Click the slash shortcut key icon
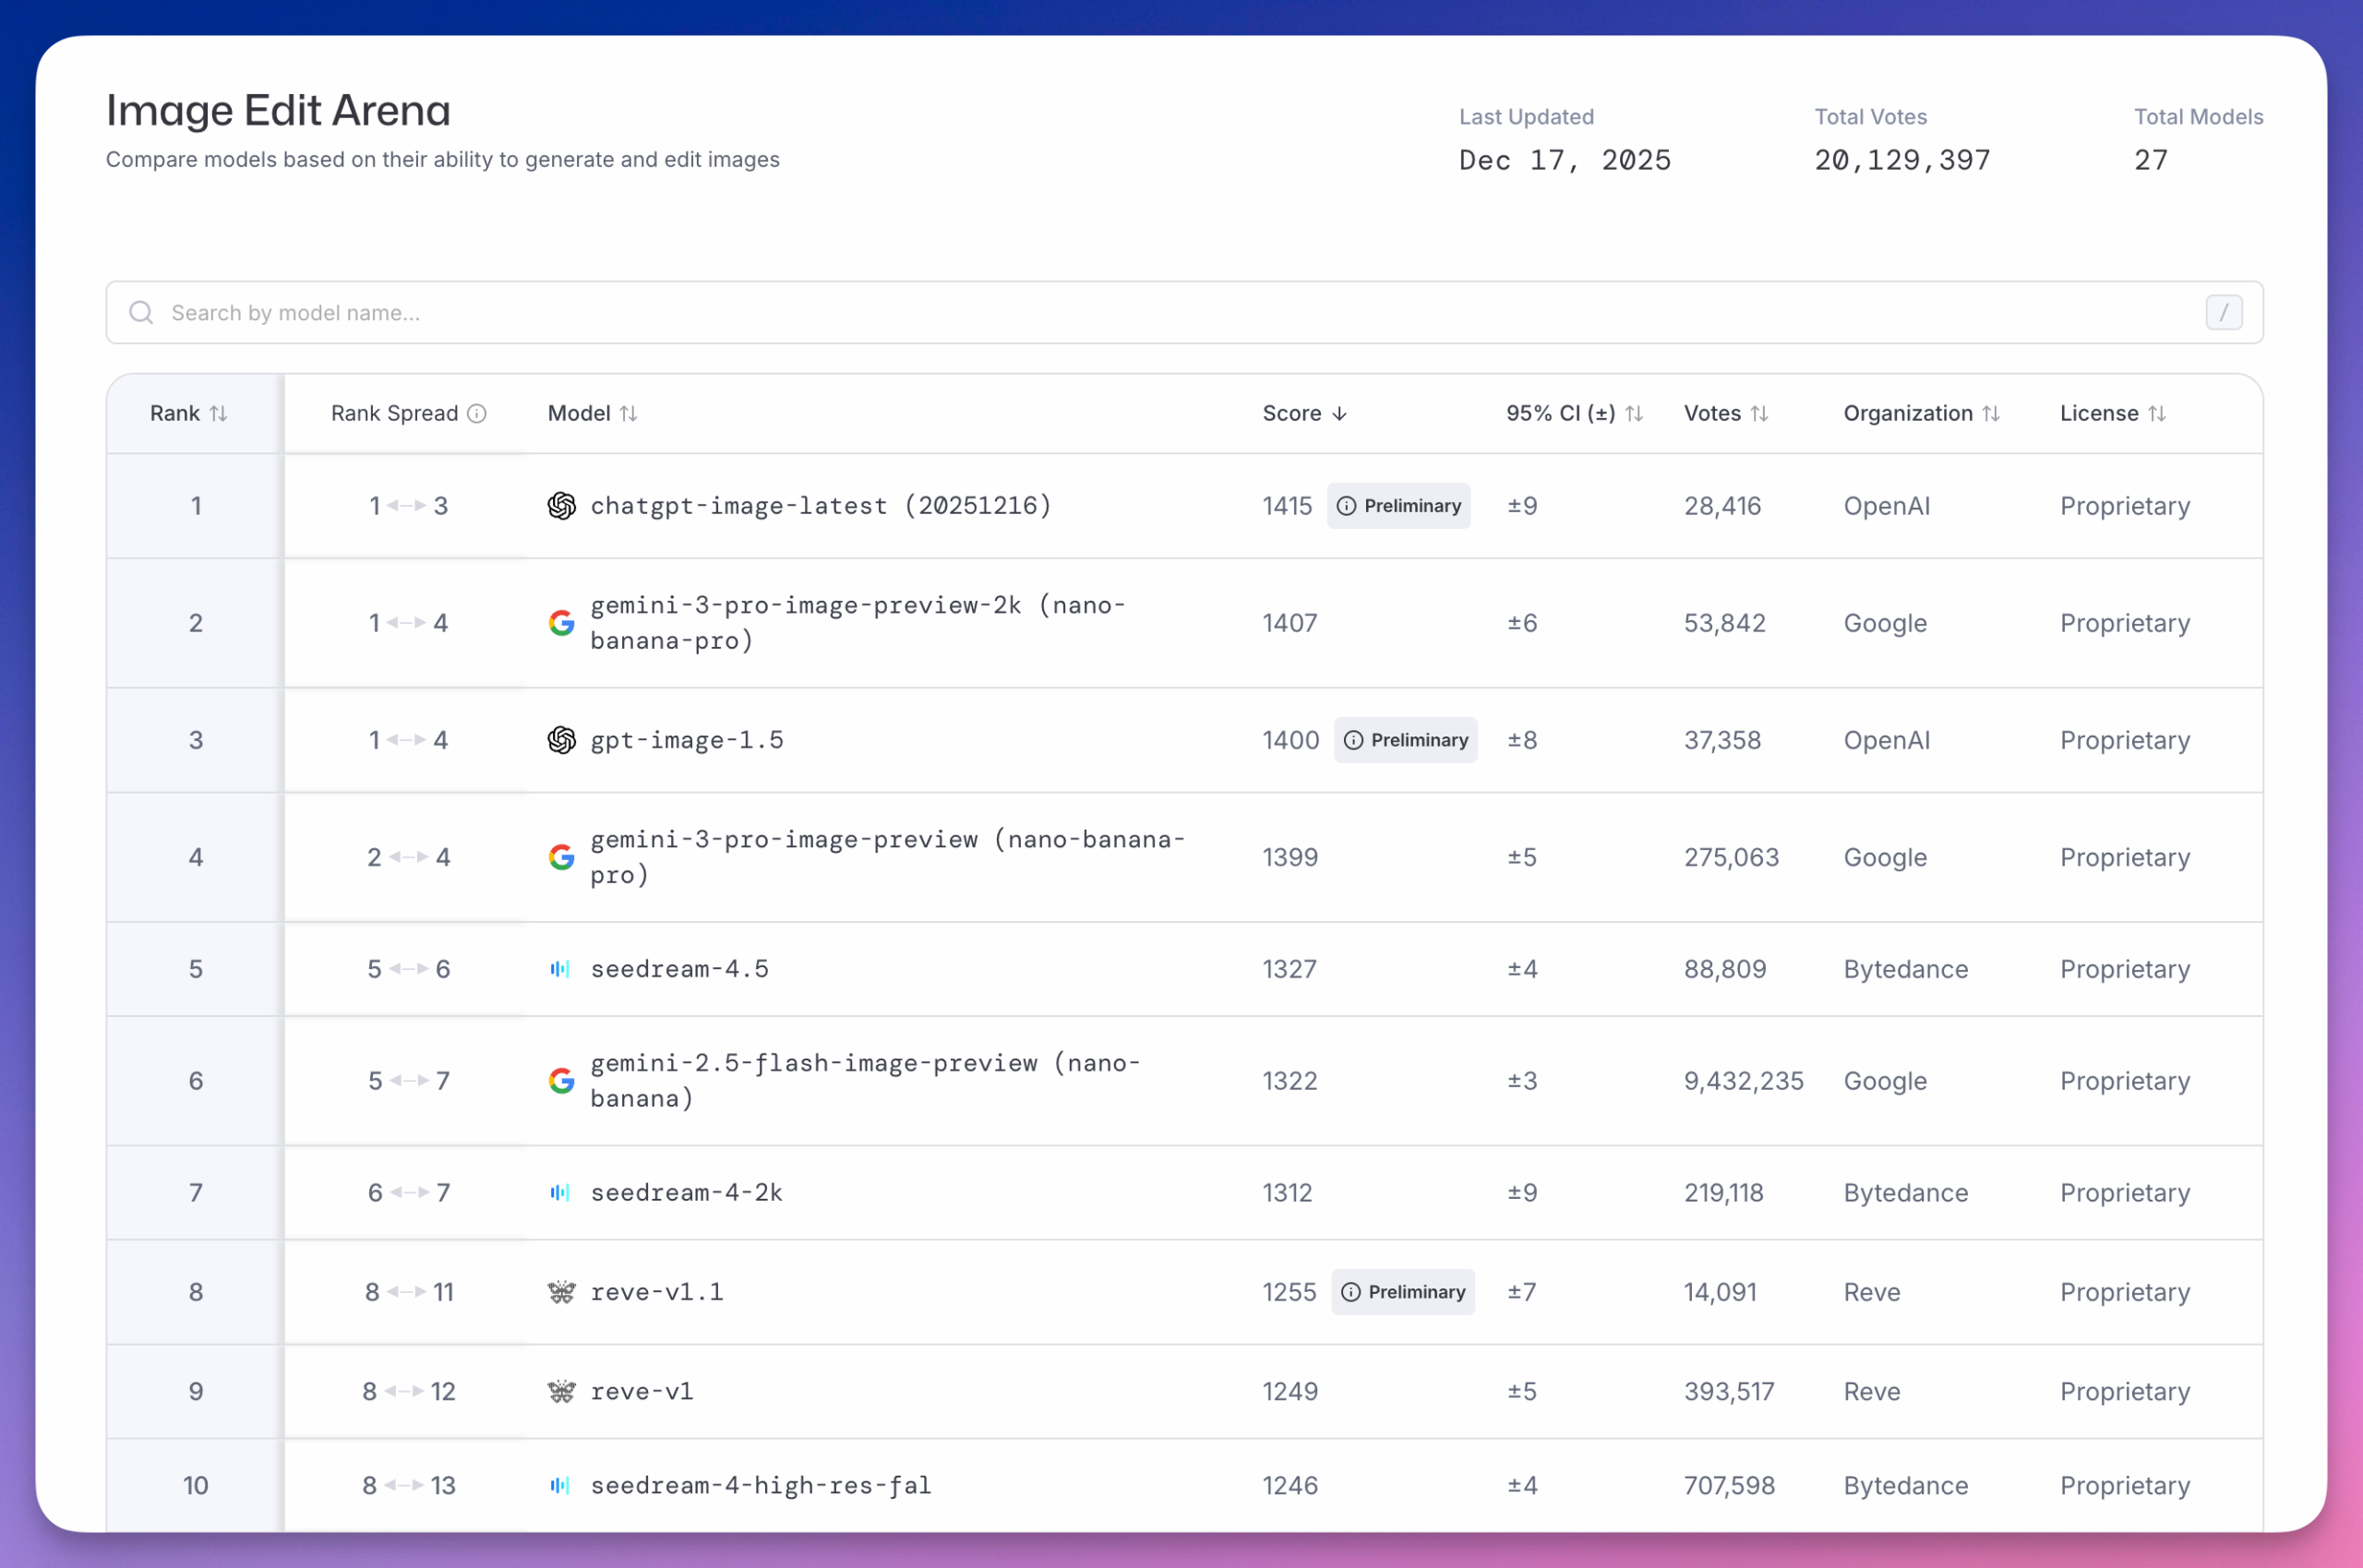This screenshot has height=1568, width=2363. coord(2223,313)
